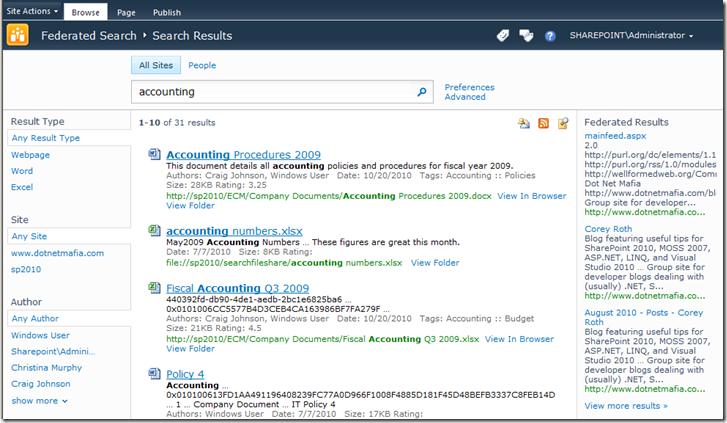727x423 pixels.
Task: Click View Folder under Accounting Procedures 2009
Action: tap(191, 205)
